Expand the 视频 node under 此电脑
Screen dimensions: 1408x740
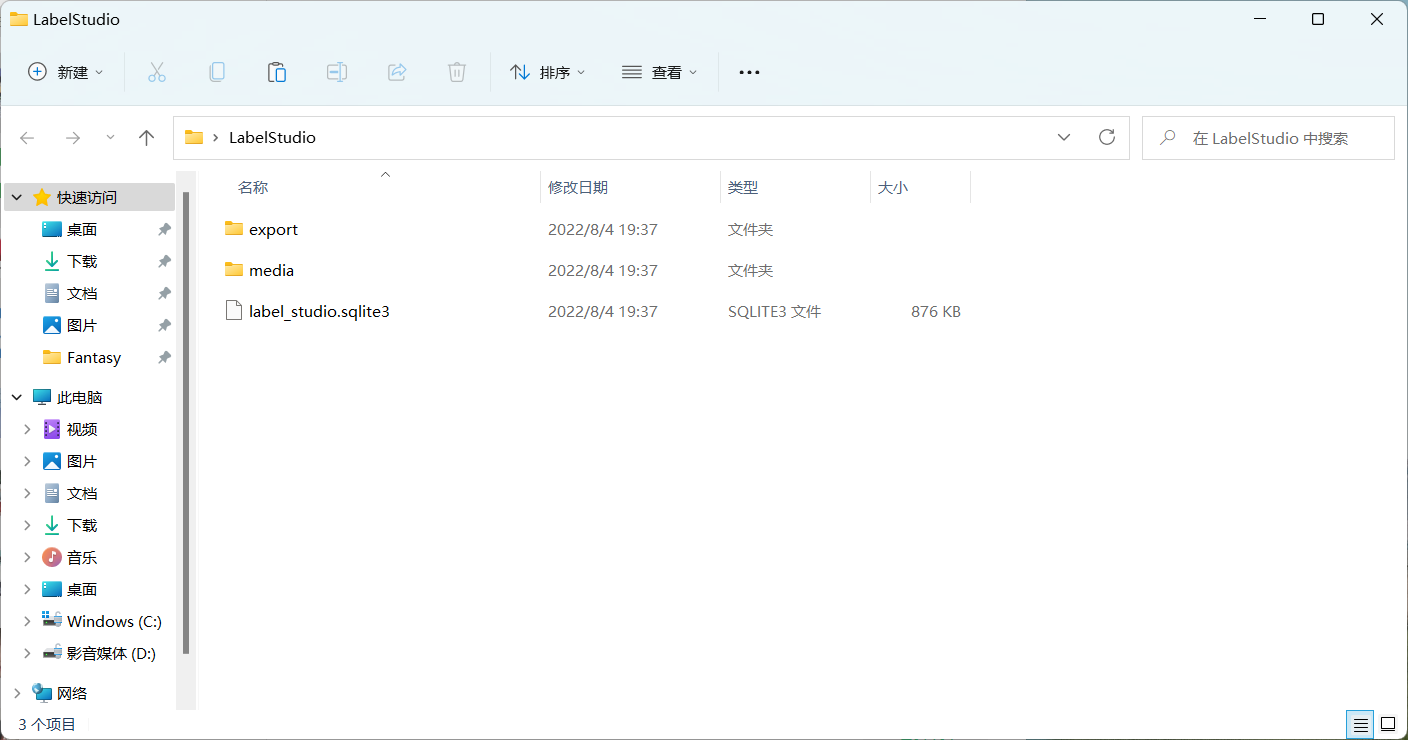tap(27, 429)
